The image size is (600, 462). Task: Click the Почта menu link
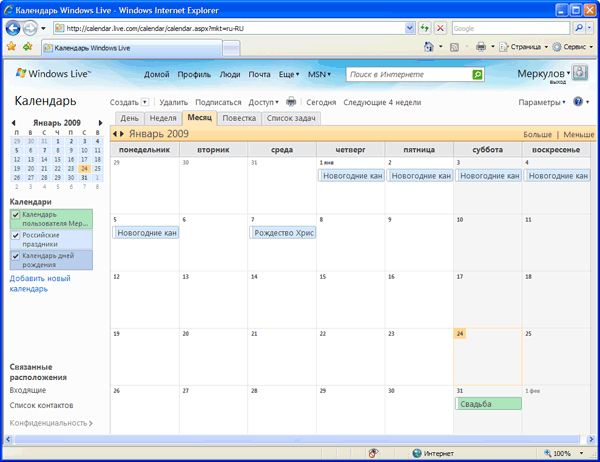point(259,74)
